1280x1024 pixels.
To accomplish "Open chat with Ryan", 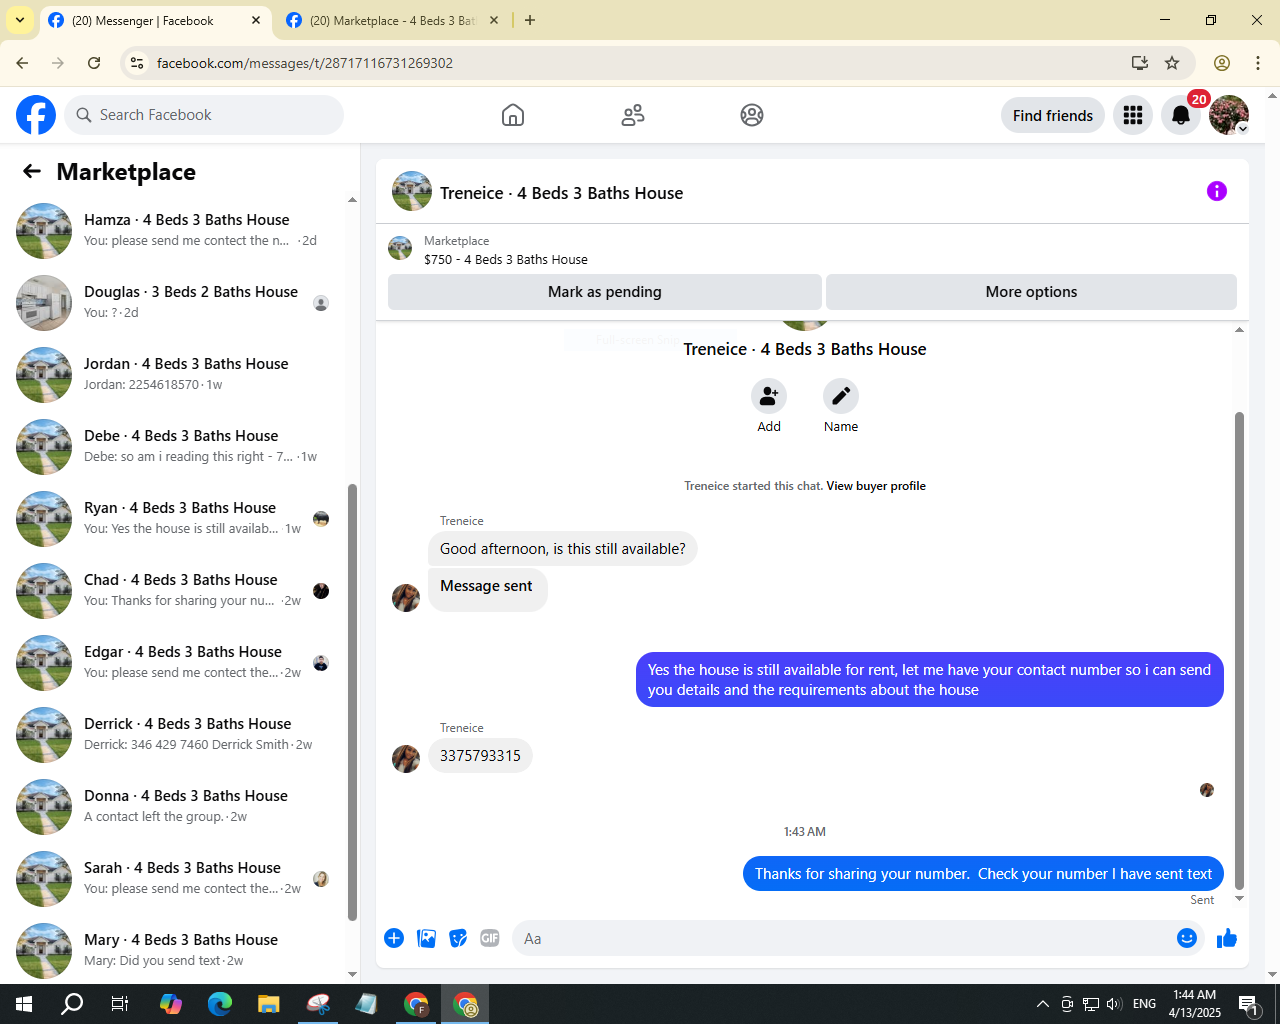I will tap(180, 519).
